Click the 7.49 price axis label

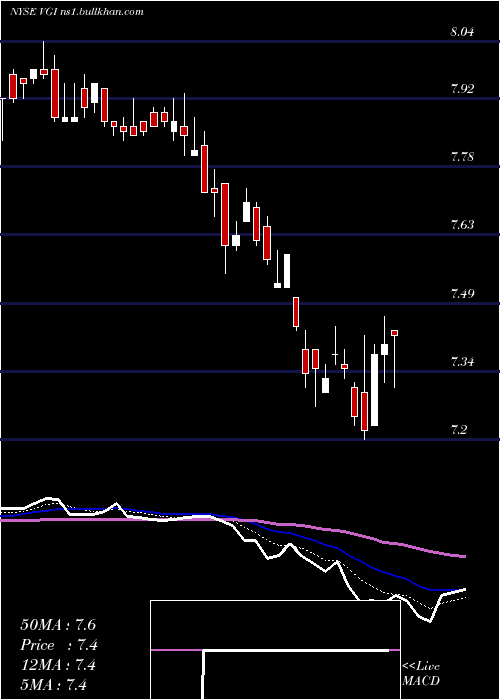(462, 293)
